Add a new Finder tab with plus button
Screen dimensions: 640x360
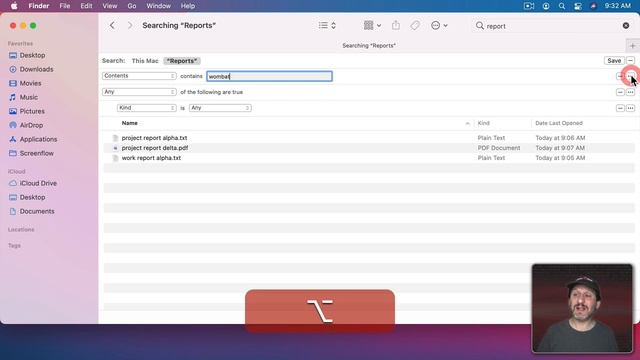632,46
